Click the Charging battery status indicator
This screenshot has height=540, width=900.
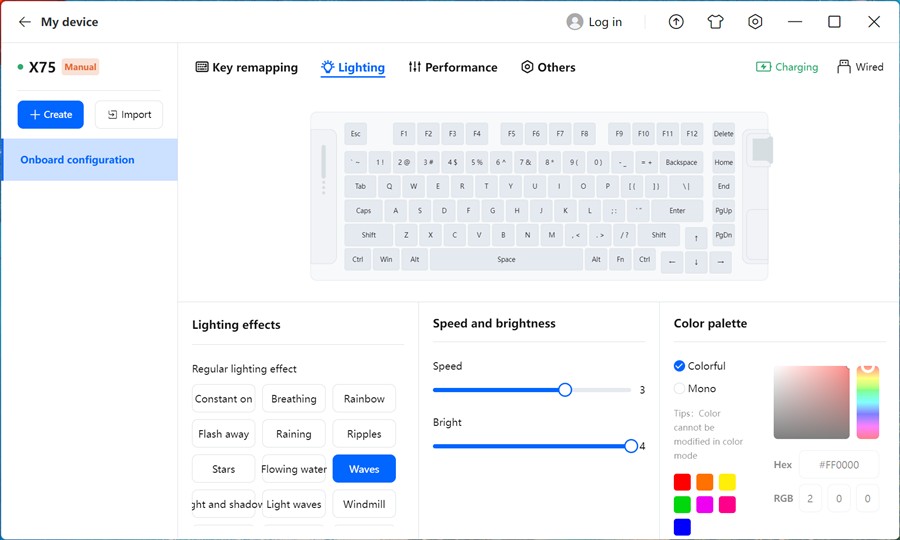coord(787,67)
